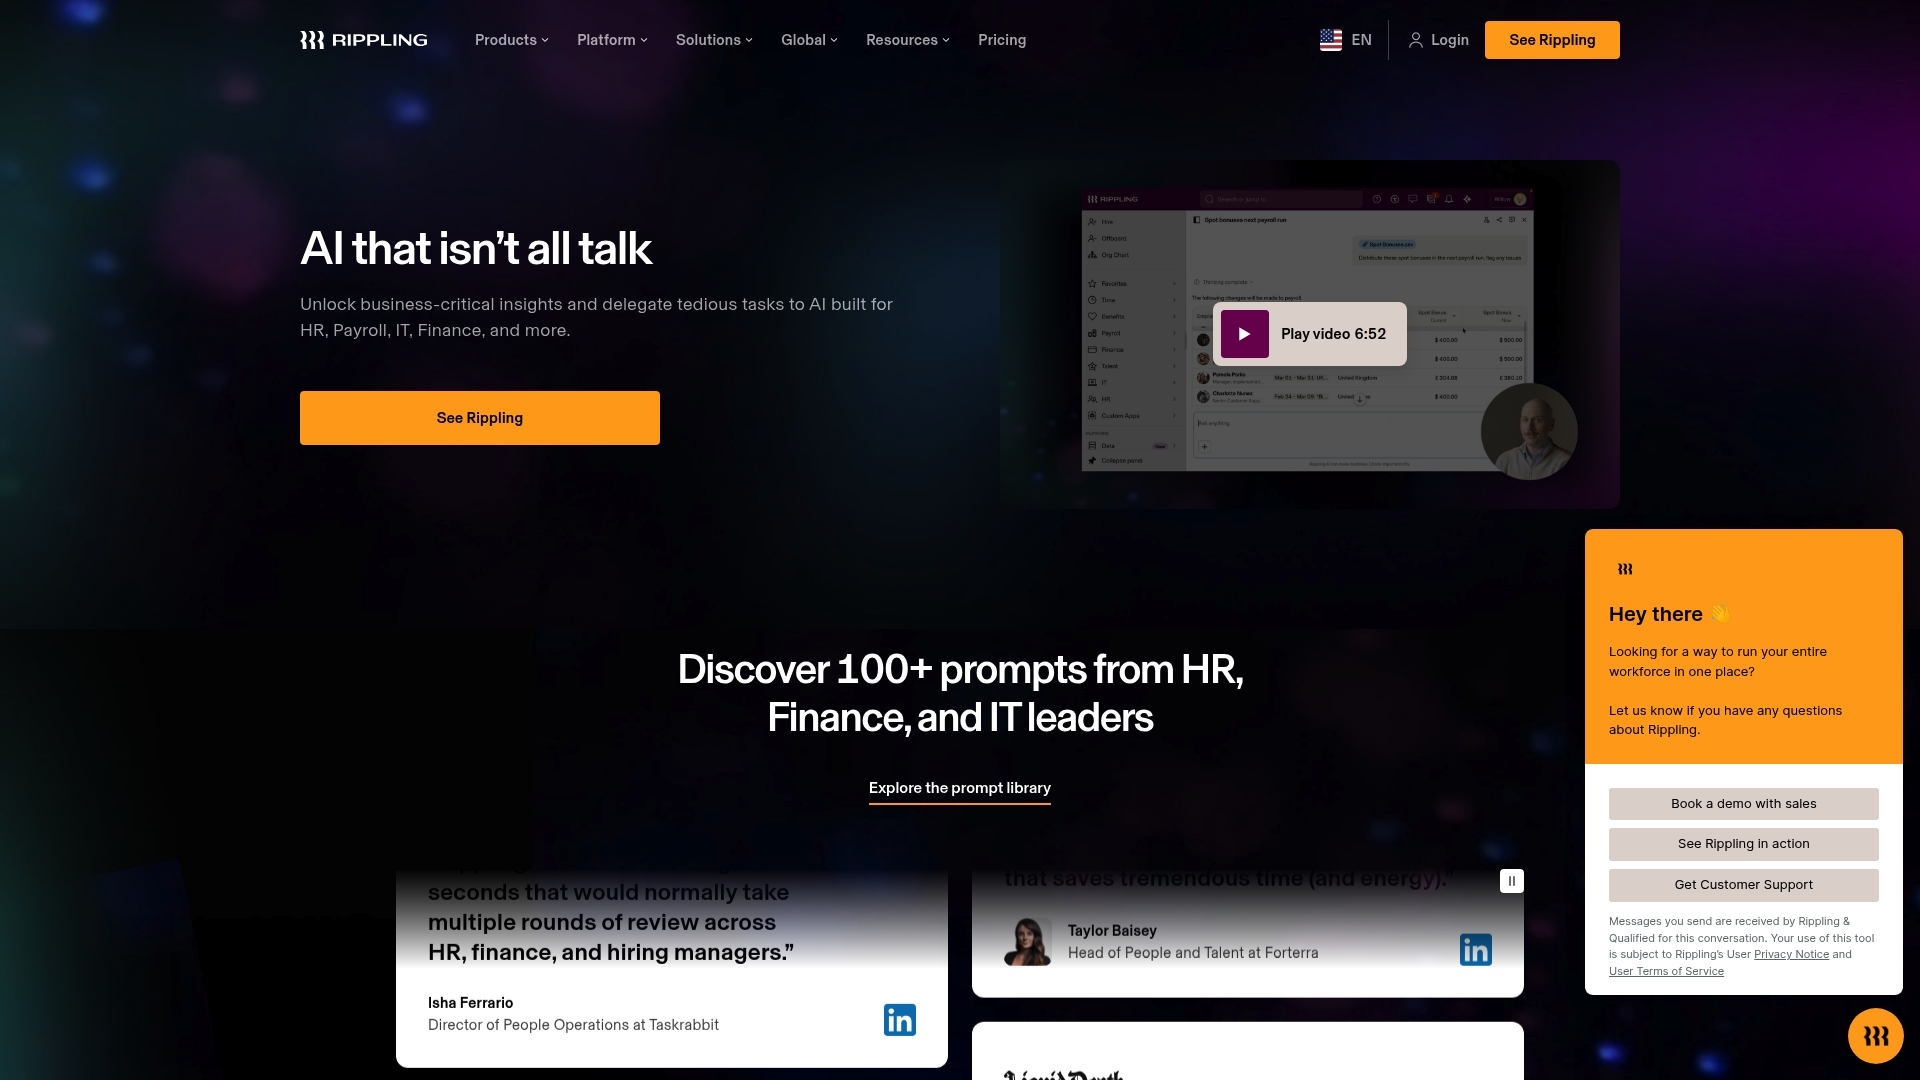Click Director of People Operations at Taskrabbit text
Viewport: 1920px width, 1080px height.
coord(573,1025)
